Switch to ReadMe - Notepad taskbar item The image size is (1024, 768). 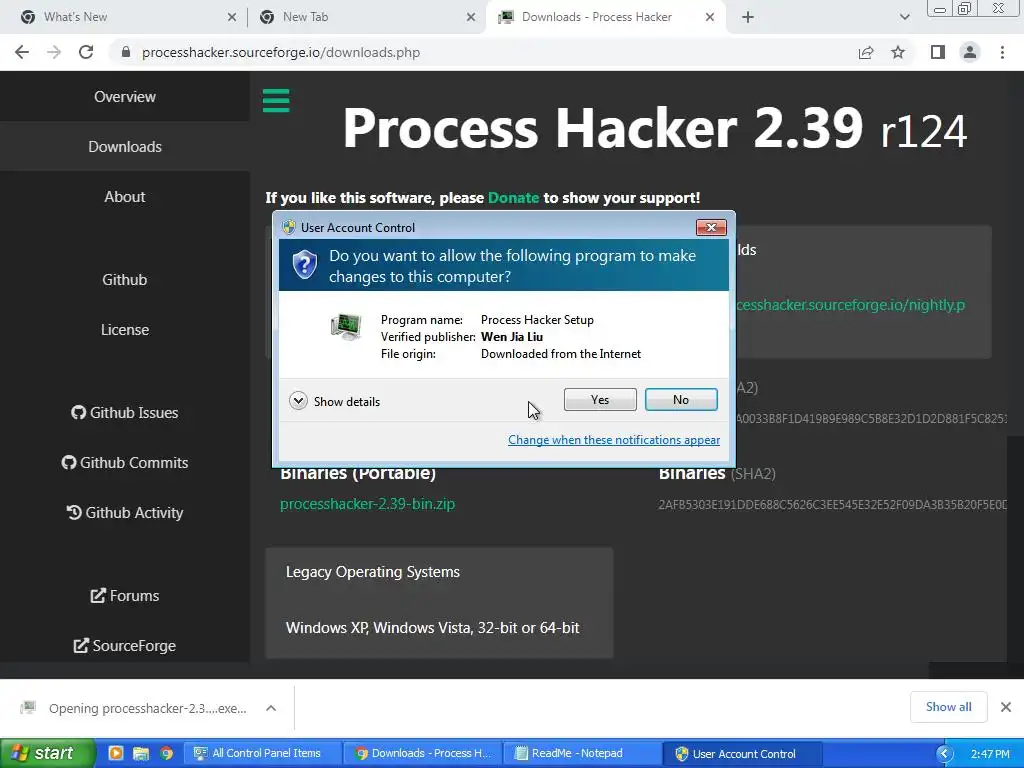582,754
